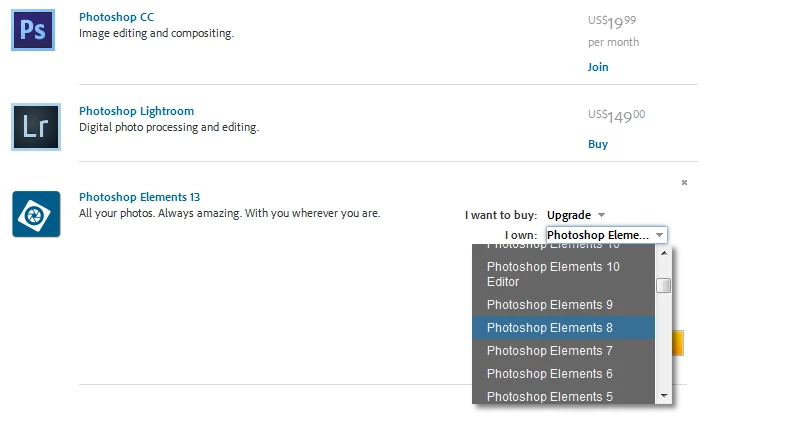Select Photoshop Elements 10 Editor option
This screenshot has height=423, width=793.
click(x=553, y=274)
